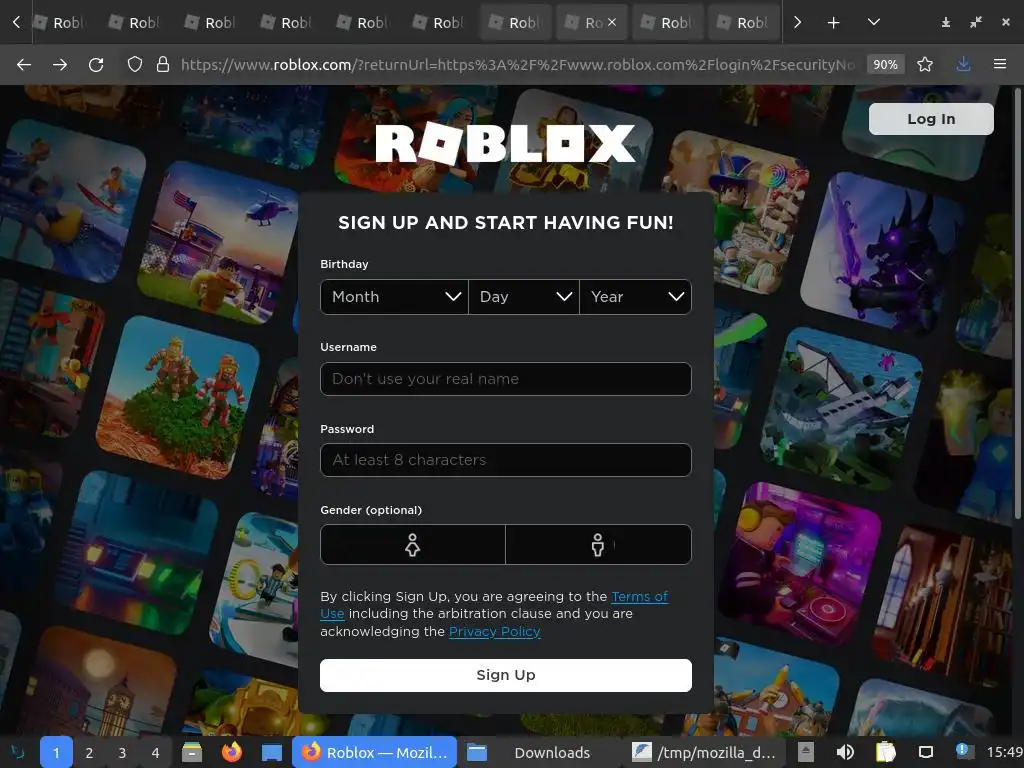
Task: Focus the Password input field
Action: tap(505, 460)
